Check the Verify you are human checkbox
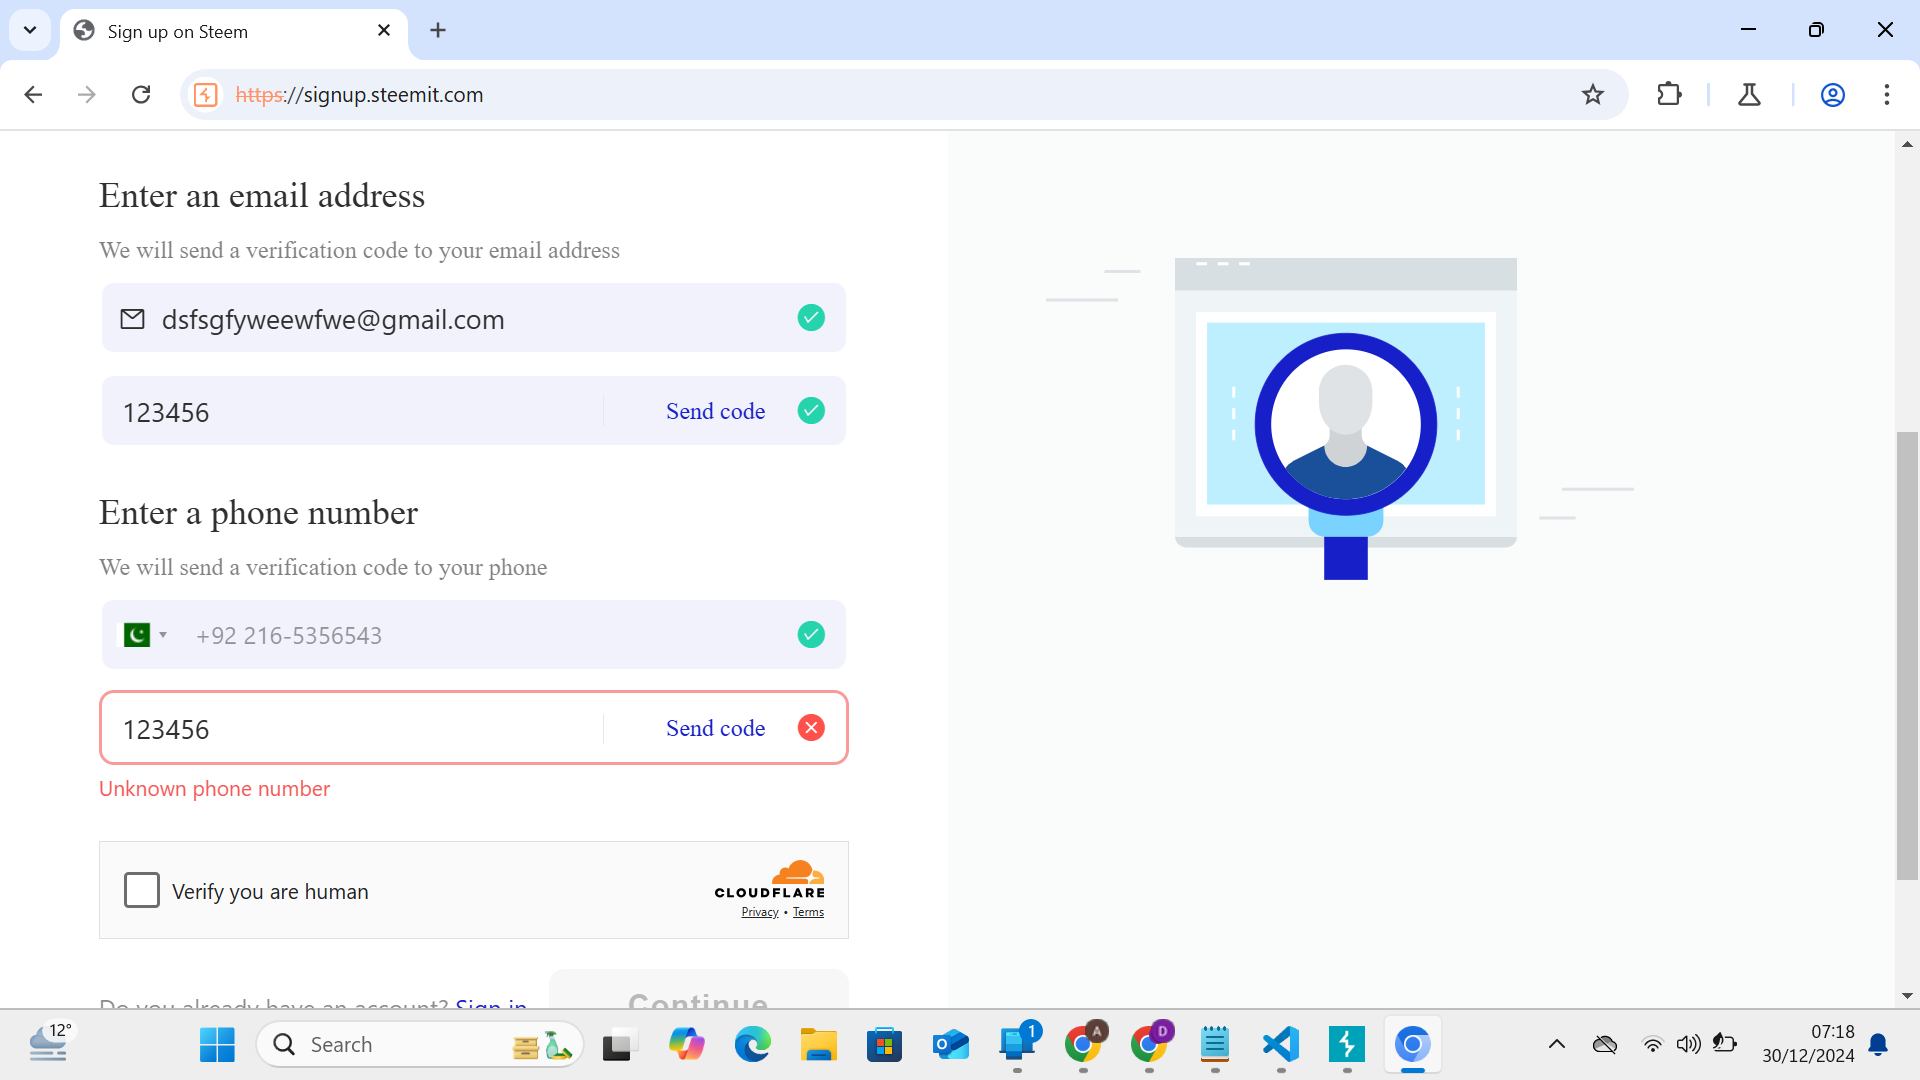This screenshot has width=1920, height=1080. 142,890
